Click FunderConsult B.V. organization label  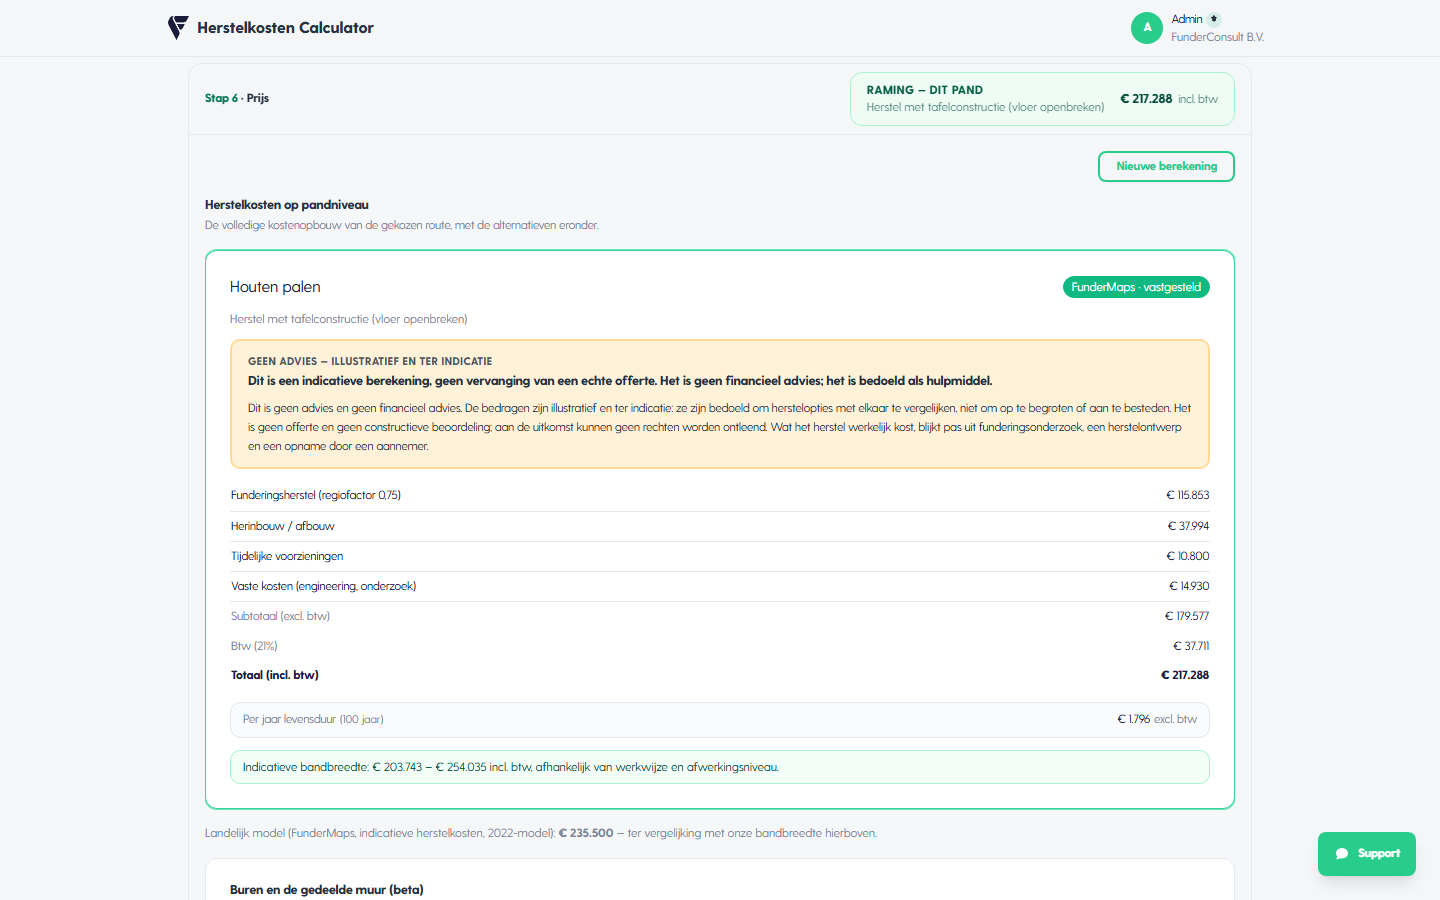tap(1217, 37)
